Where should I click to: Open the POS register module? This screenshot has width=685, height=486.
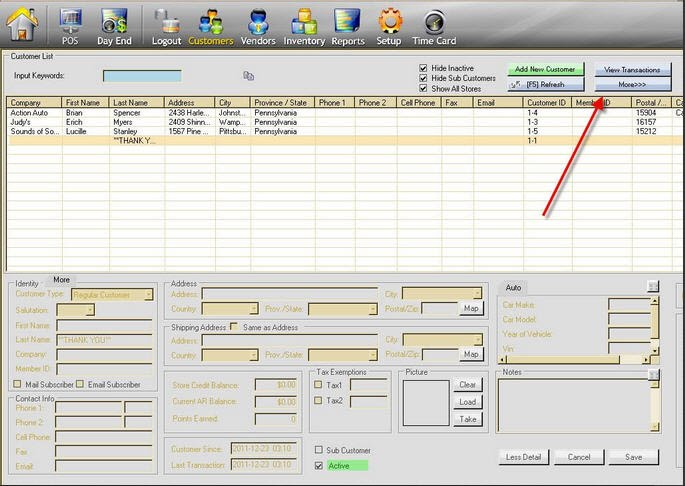71,26
